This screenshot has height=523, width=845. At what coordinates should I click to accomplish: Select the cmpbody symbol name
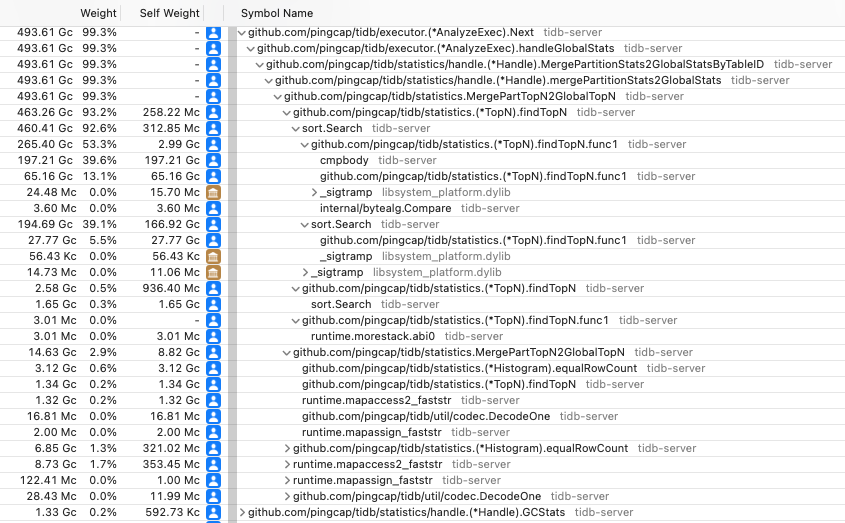[x=344, y=160]
